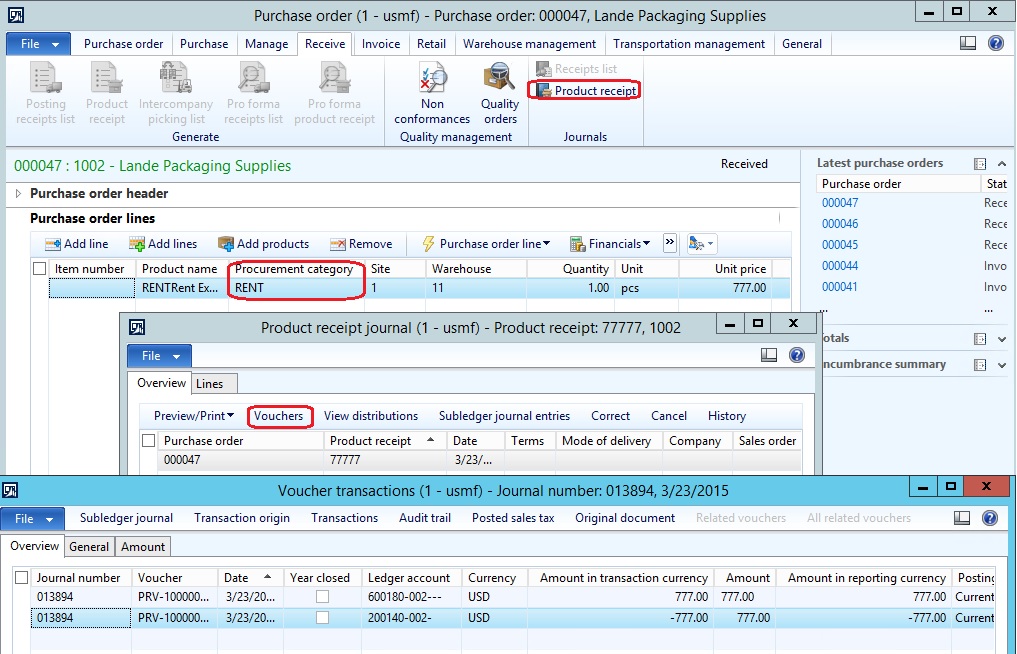
Task: Open the Preview/Print dropdown menu
Action: click(x=194, y=416)
